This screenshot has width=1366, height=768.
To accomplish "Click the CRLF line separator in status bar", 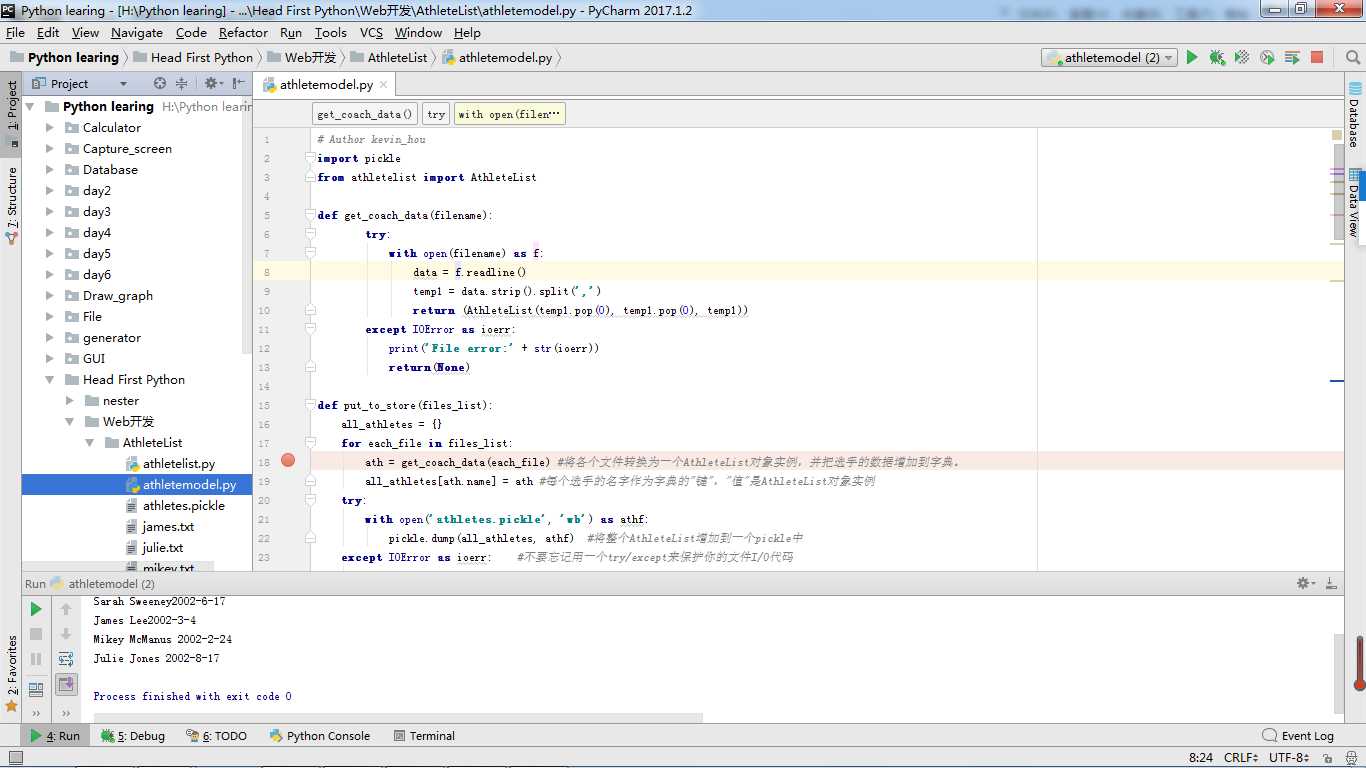I will 1241,758.
